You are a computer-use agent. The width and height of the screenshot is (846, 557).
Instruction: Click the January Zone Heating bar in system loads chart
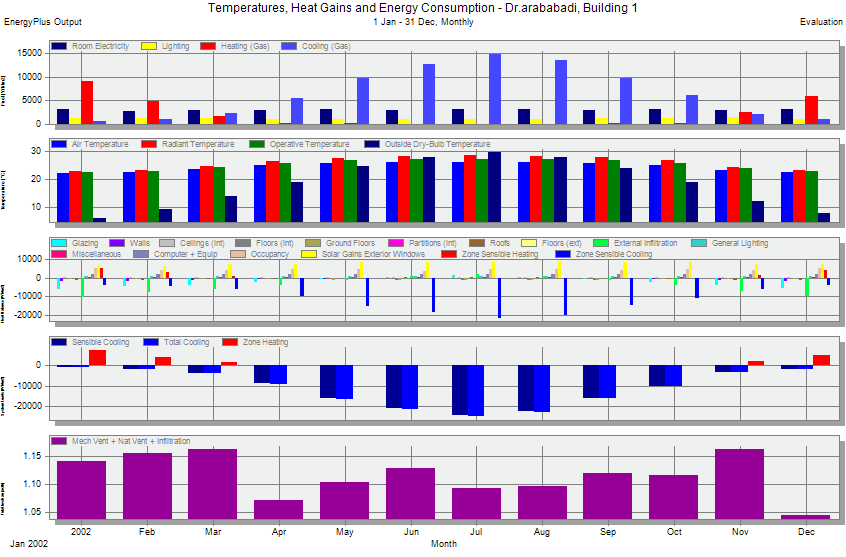click(98, 358)
